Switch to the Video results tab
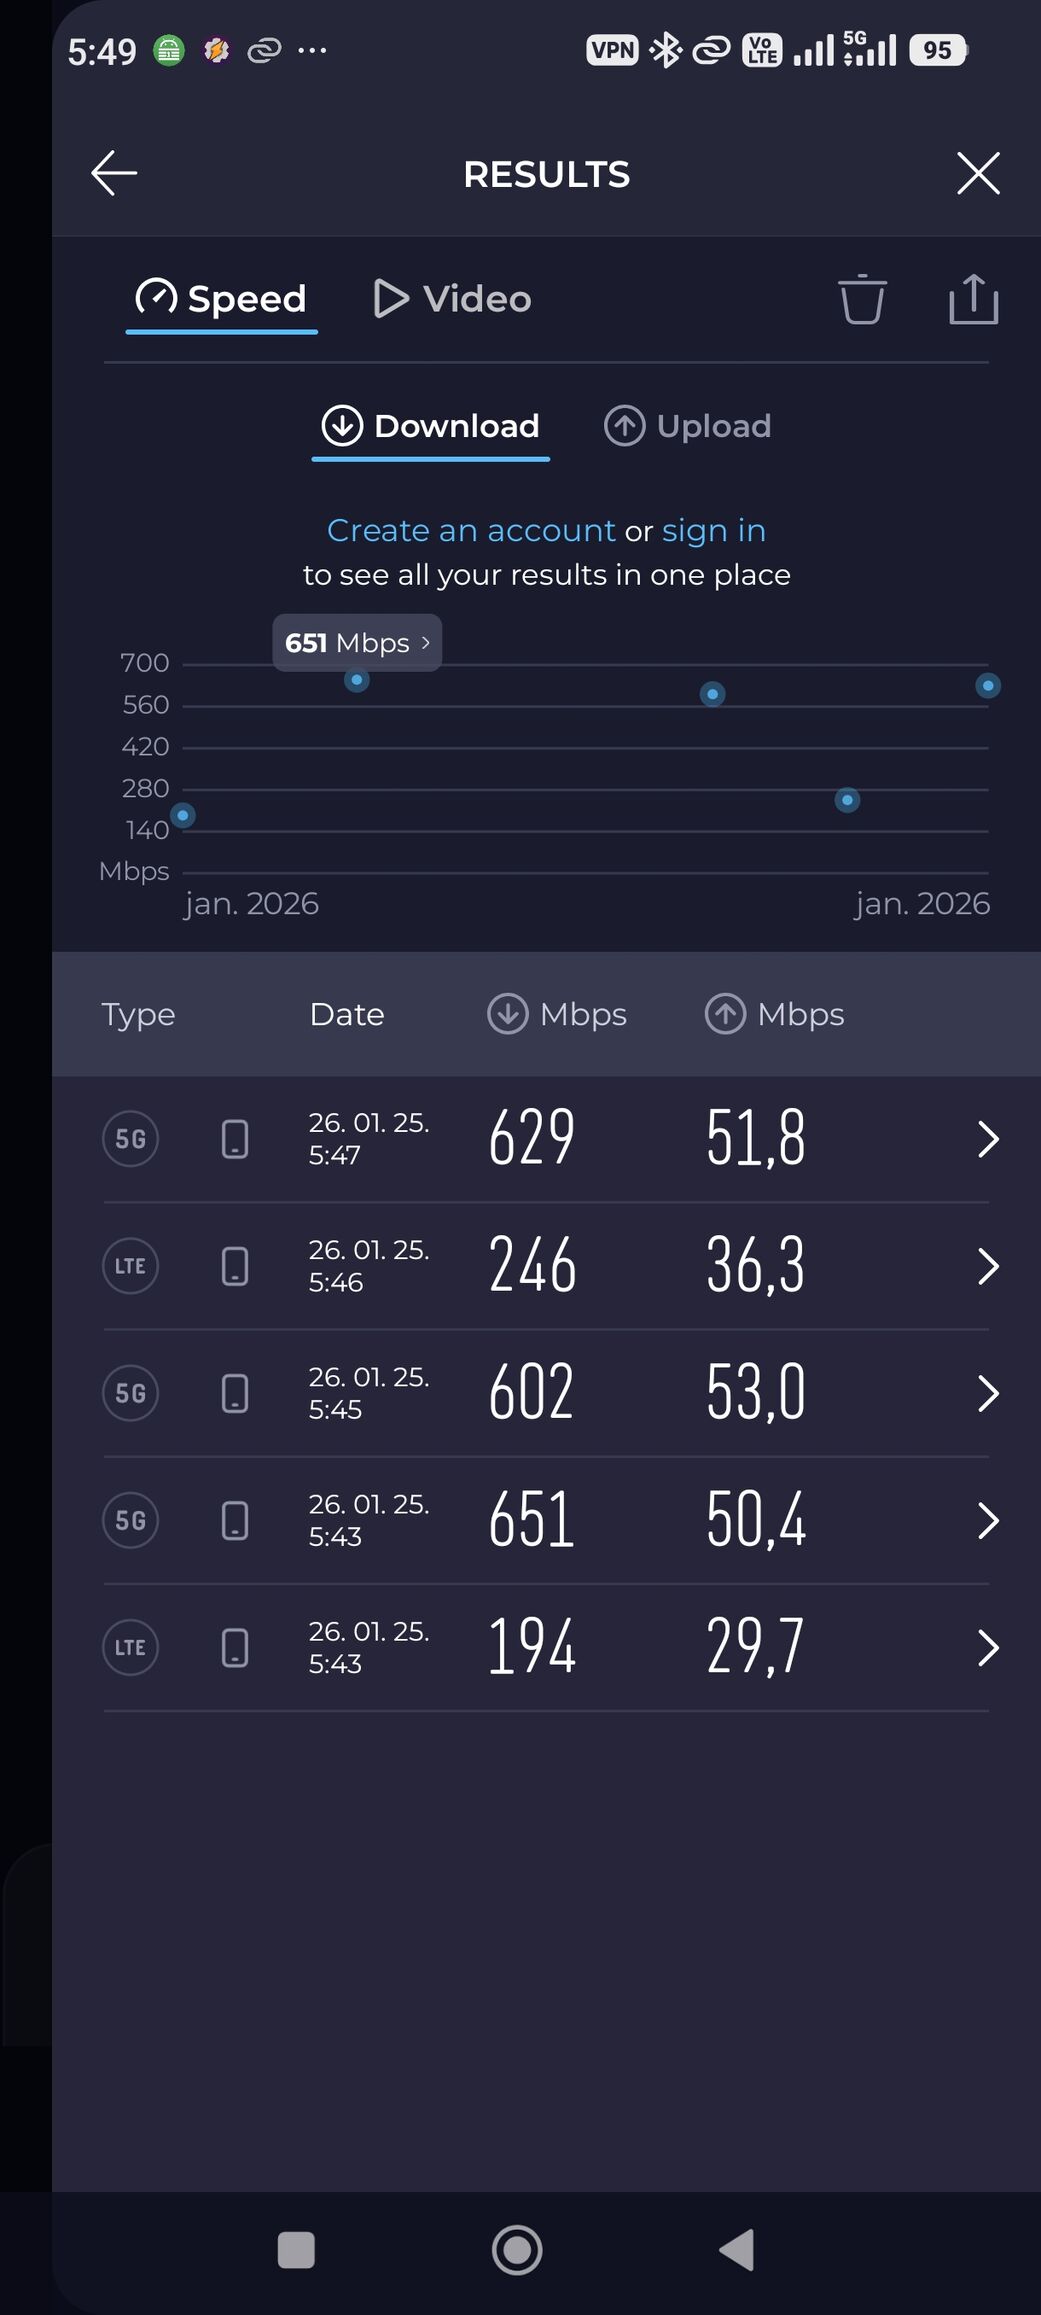The image size is (1041, 2315). point(452,299)
